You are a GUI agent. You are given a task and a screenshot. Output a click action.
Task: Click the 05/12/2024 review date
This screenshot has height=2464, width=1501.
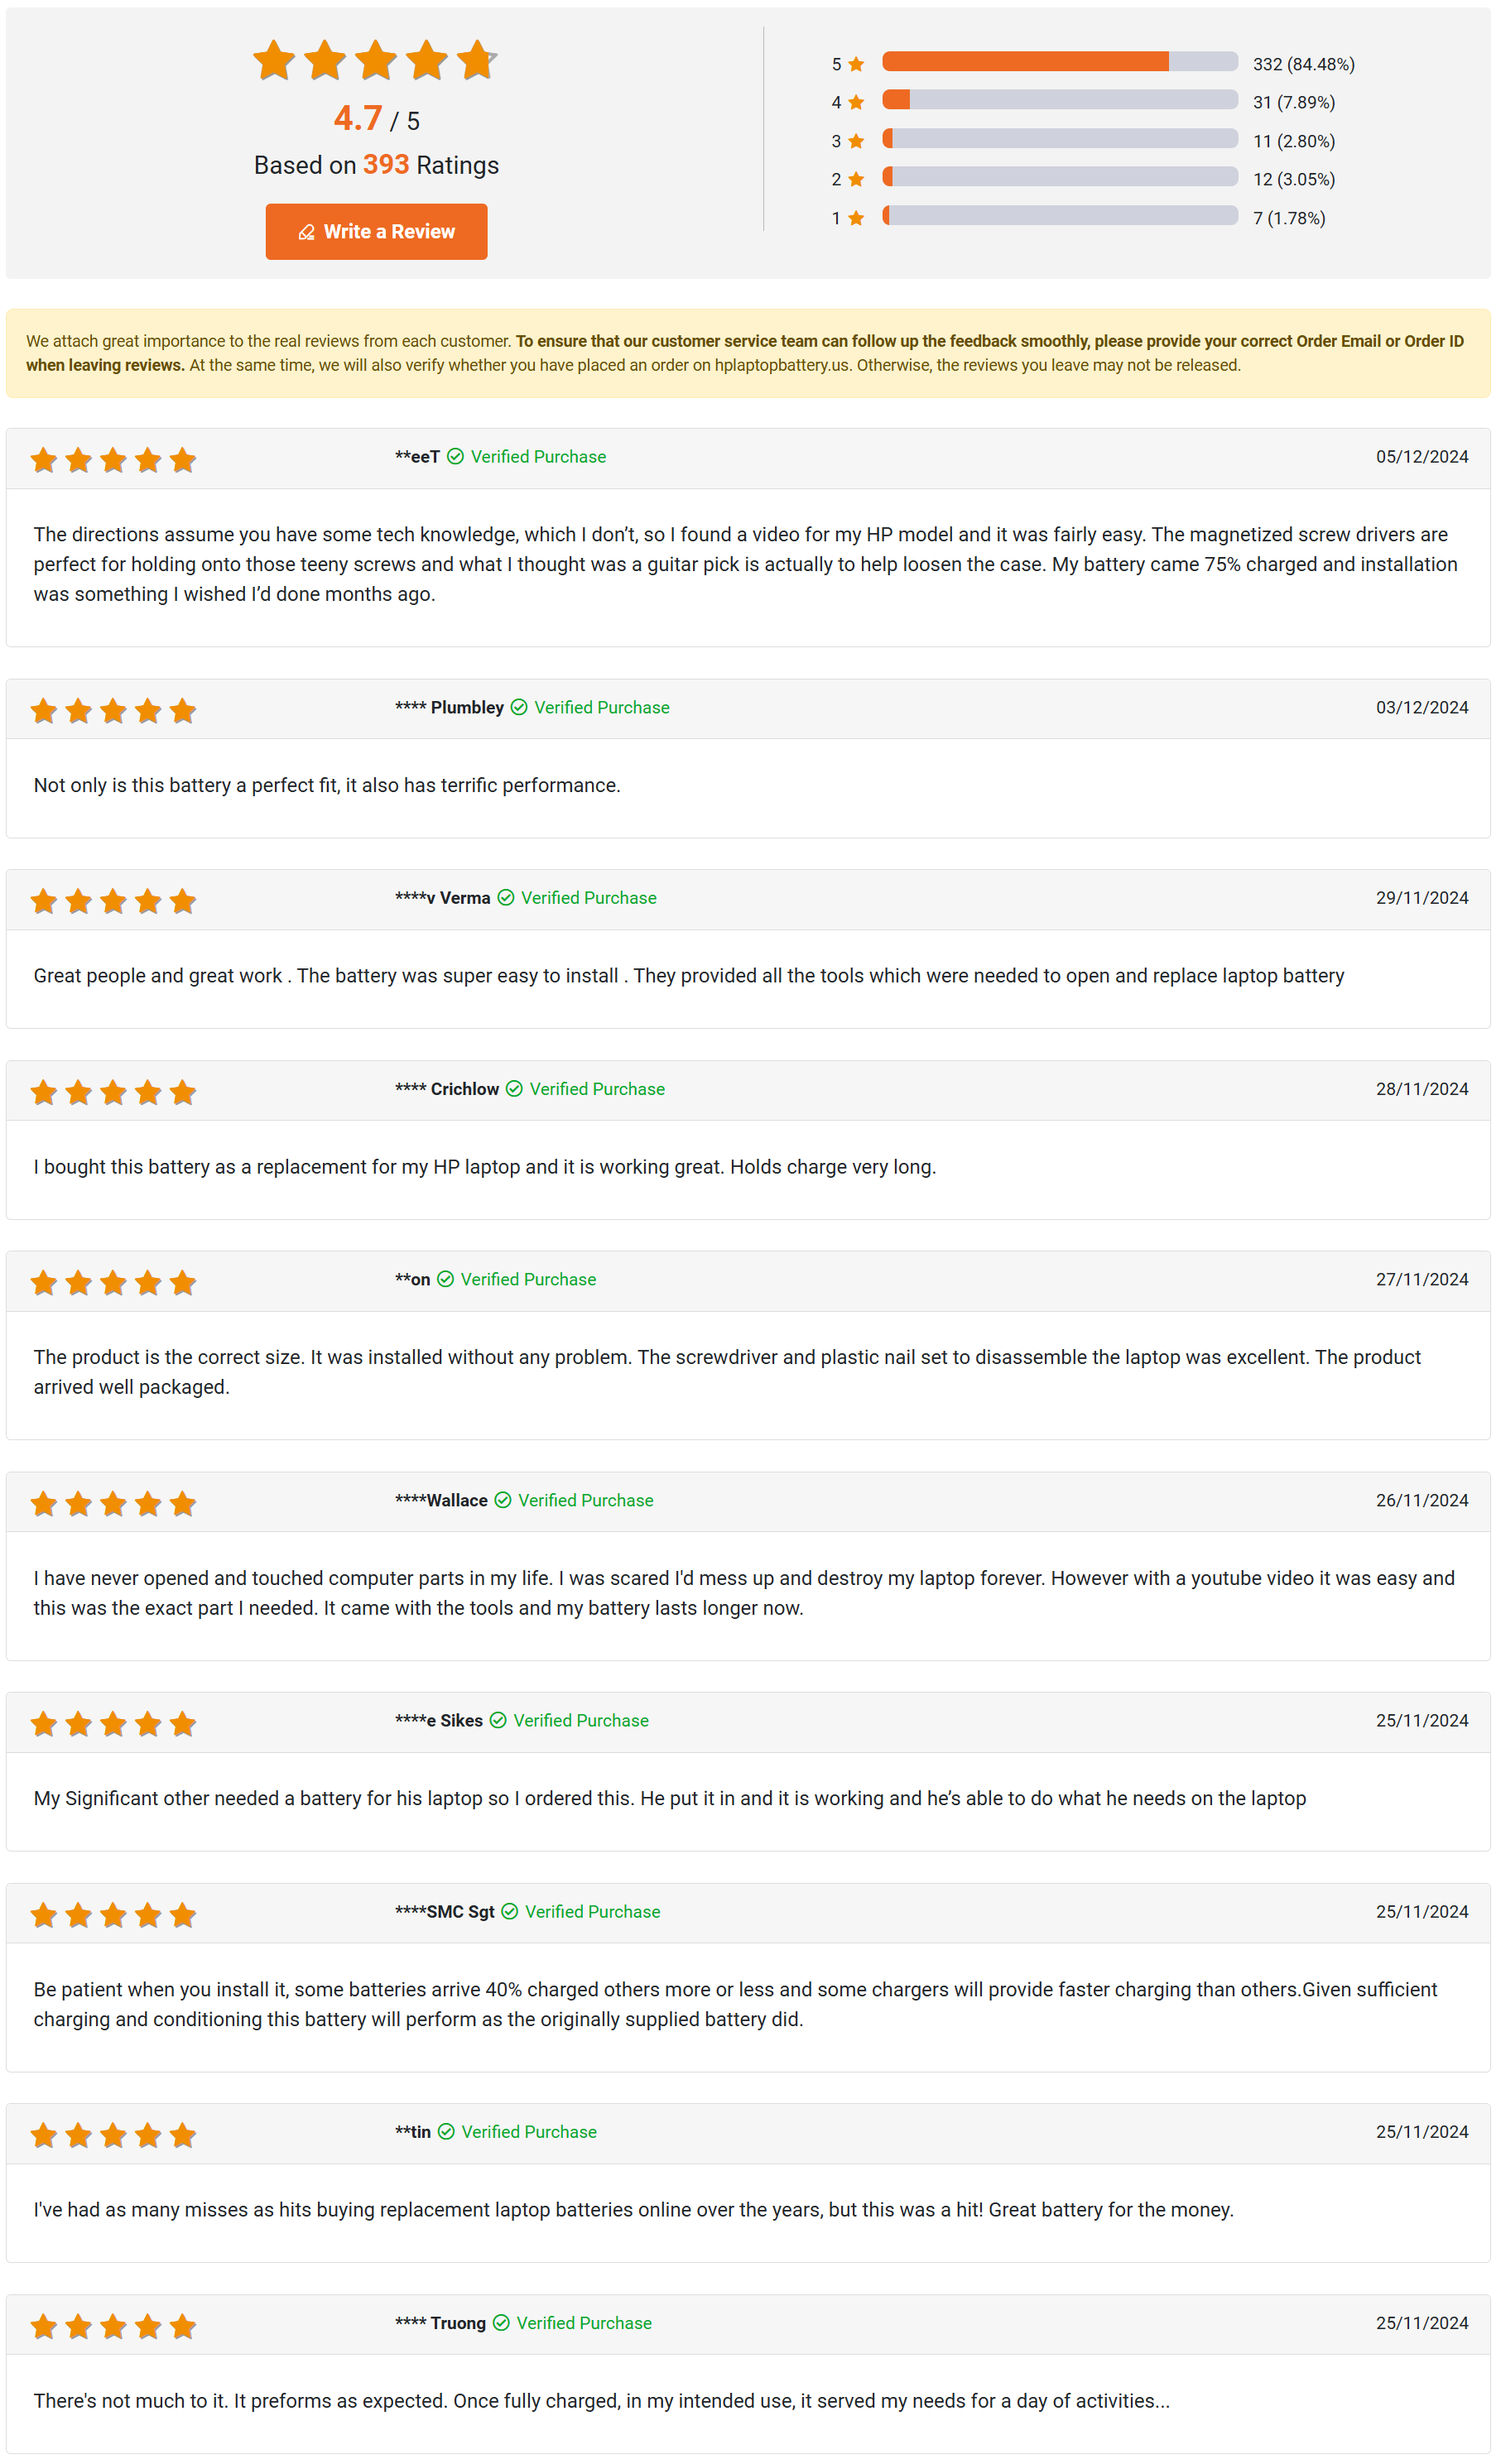(x=1421, y=457)
